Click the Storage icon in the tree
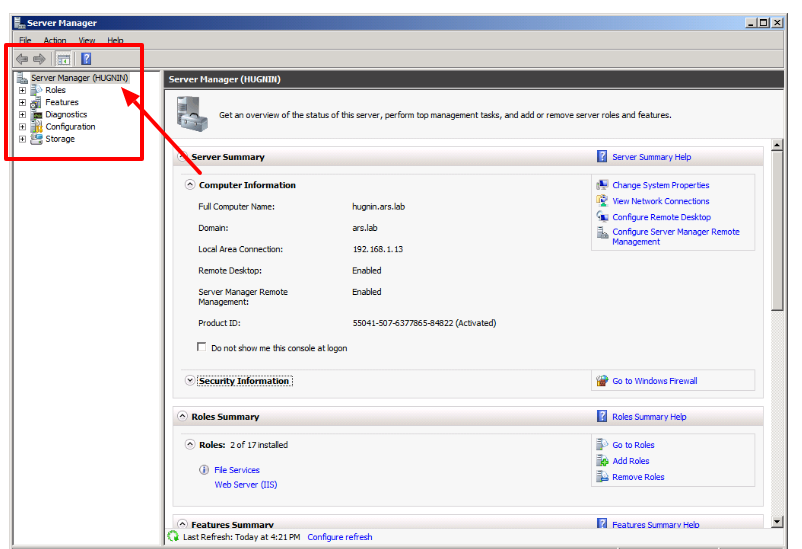Image resolution: width=802 pixels, height=549 pixels. (x=36, y=139)
